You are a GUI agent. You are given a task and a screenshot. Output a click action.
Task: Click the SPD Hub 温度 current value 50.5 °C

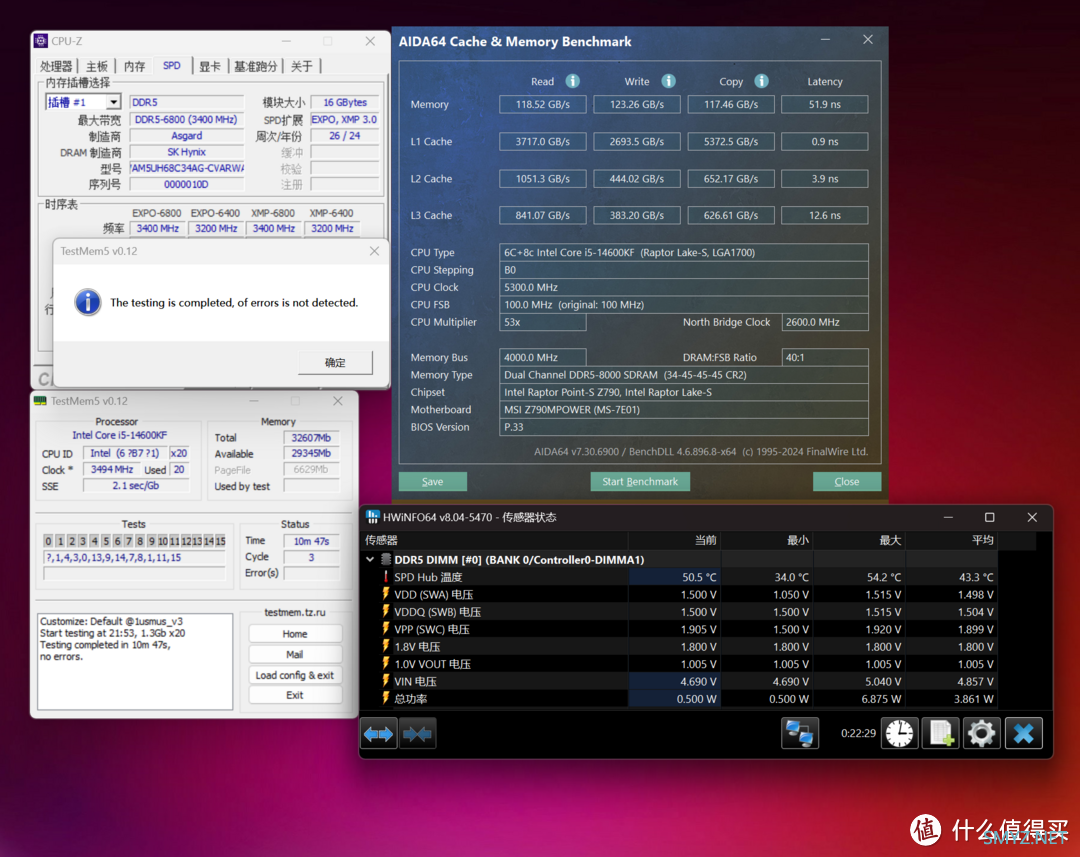pyautogui.click(x=675, y=577)
